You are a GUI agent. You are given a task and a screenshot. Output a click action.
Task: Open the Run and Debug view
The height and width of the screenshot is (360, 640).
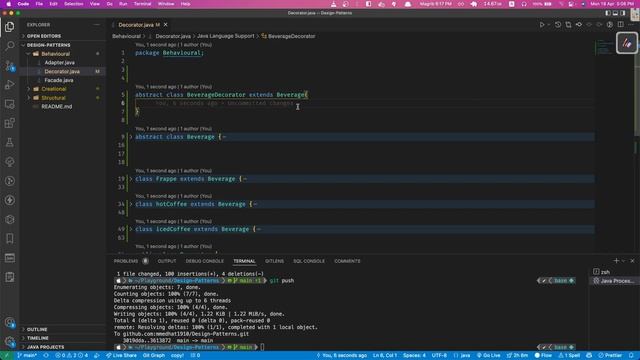9,84
